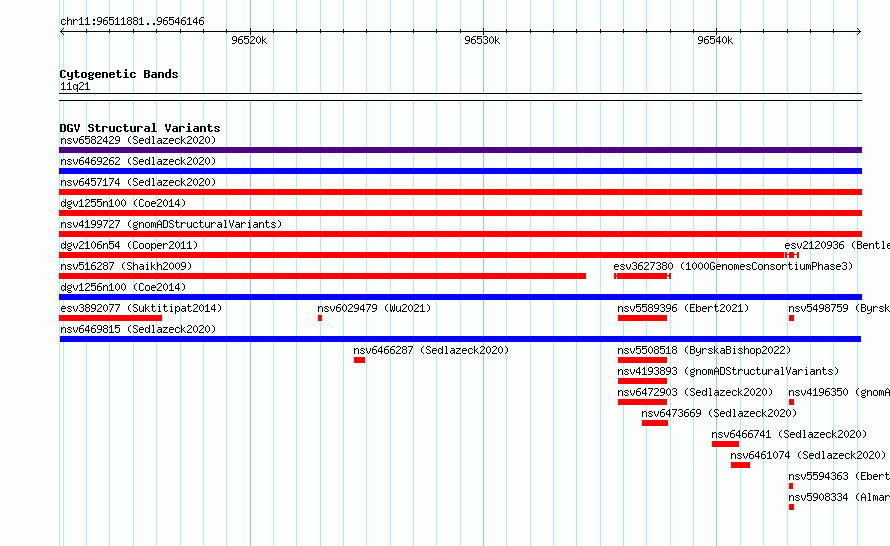This screenshot has width=890, height=546.
Task: Click the DGV Structural Variants track title
Action: point(140,128)
